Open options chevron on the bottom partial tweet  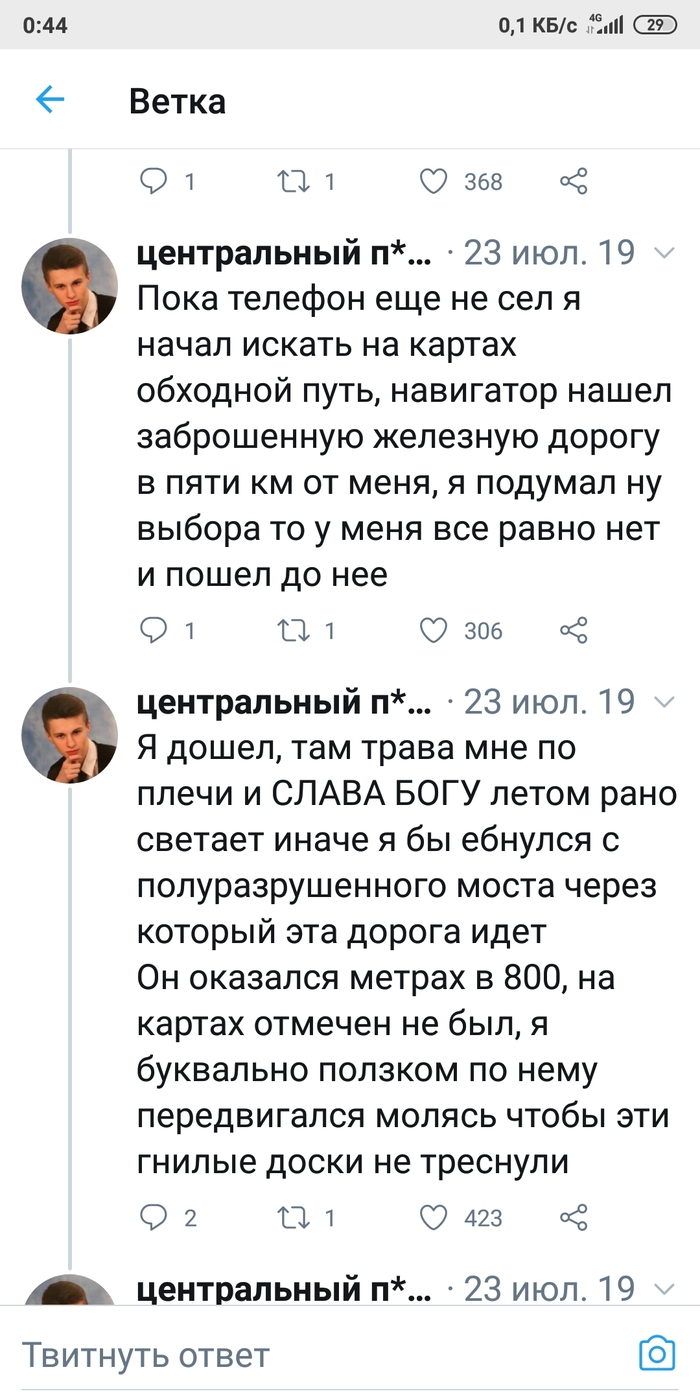664,1289
